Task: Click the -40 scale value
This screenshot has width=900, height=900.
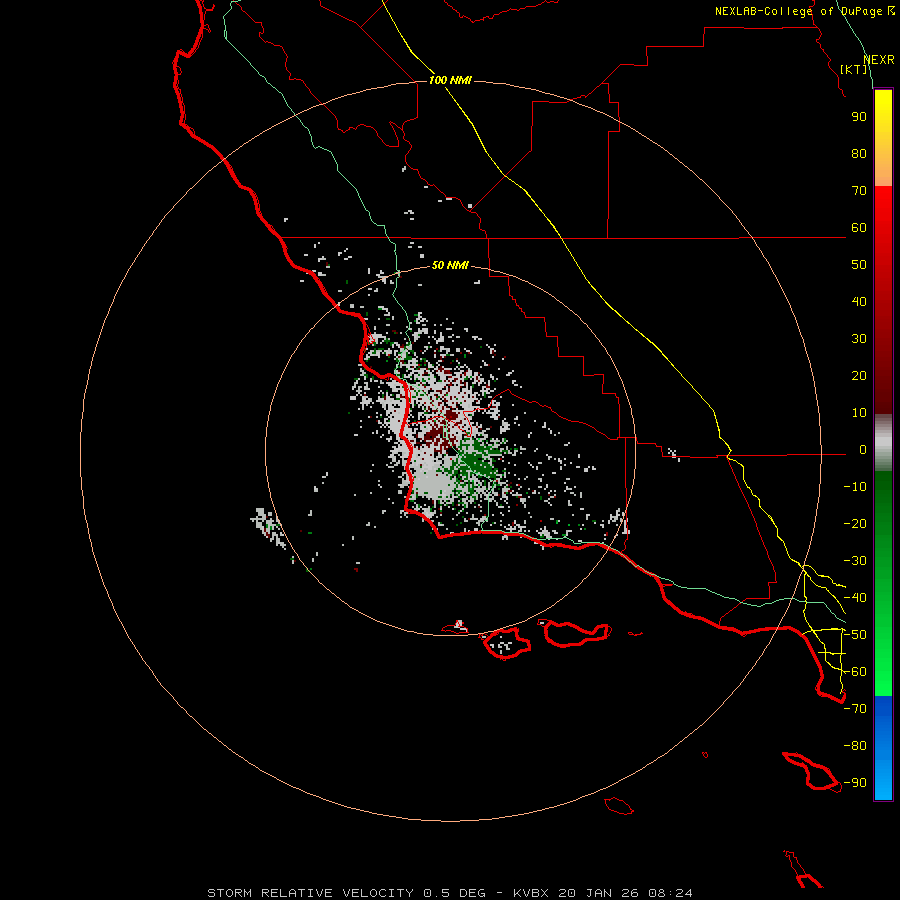Action: tap(855, 598)
